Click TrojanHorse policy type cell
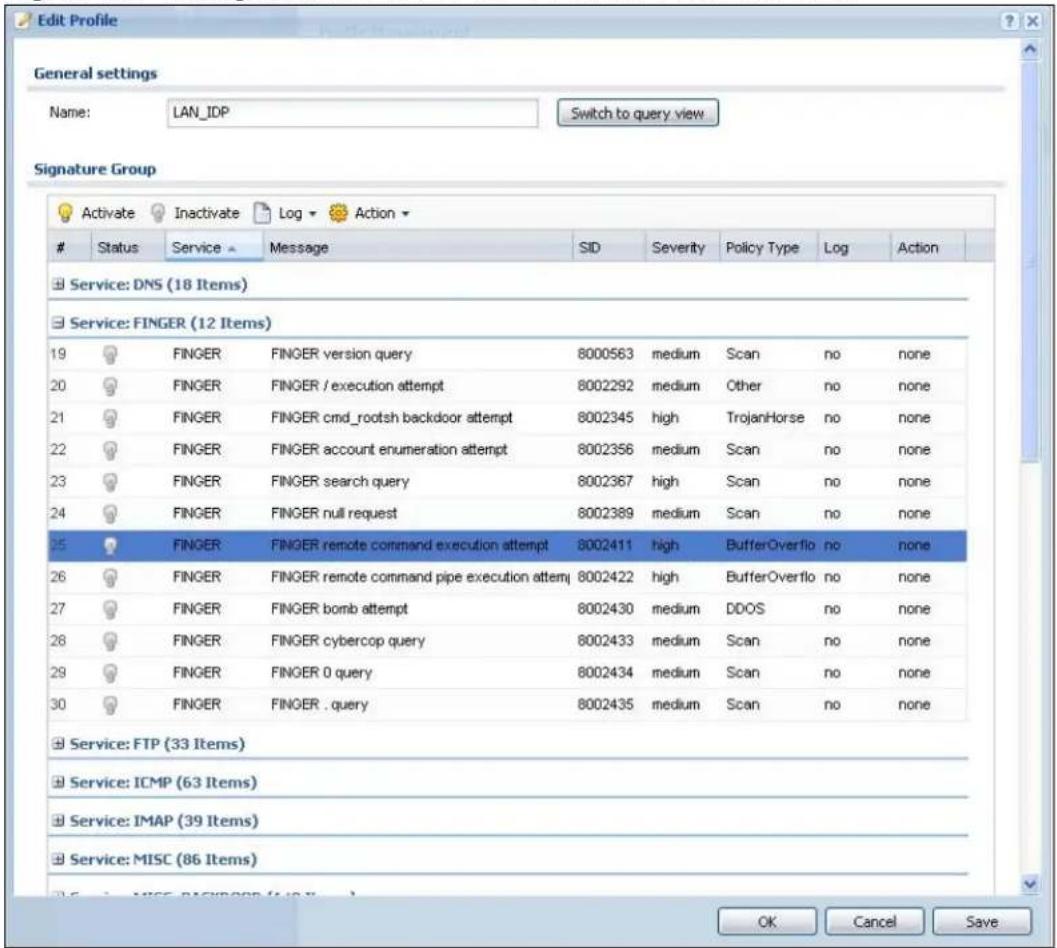Image resolution: width=1057 pixels, height=948 pixels. 765,418
